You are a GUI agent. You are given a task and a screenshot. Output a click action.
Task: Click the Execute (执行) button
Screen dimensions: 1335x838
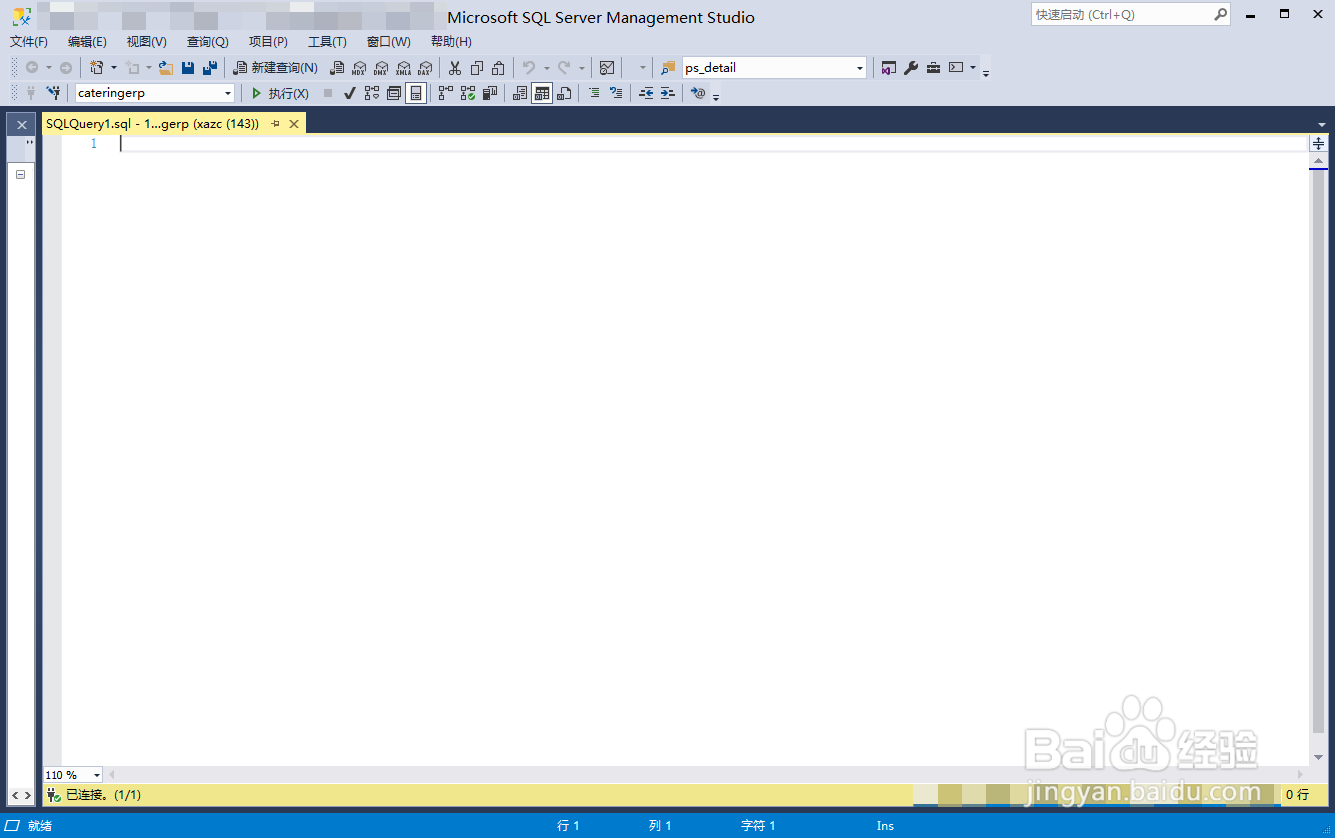(280, 93)
